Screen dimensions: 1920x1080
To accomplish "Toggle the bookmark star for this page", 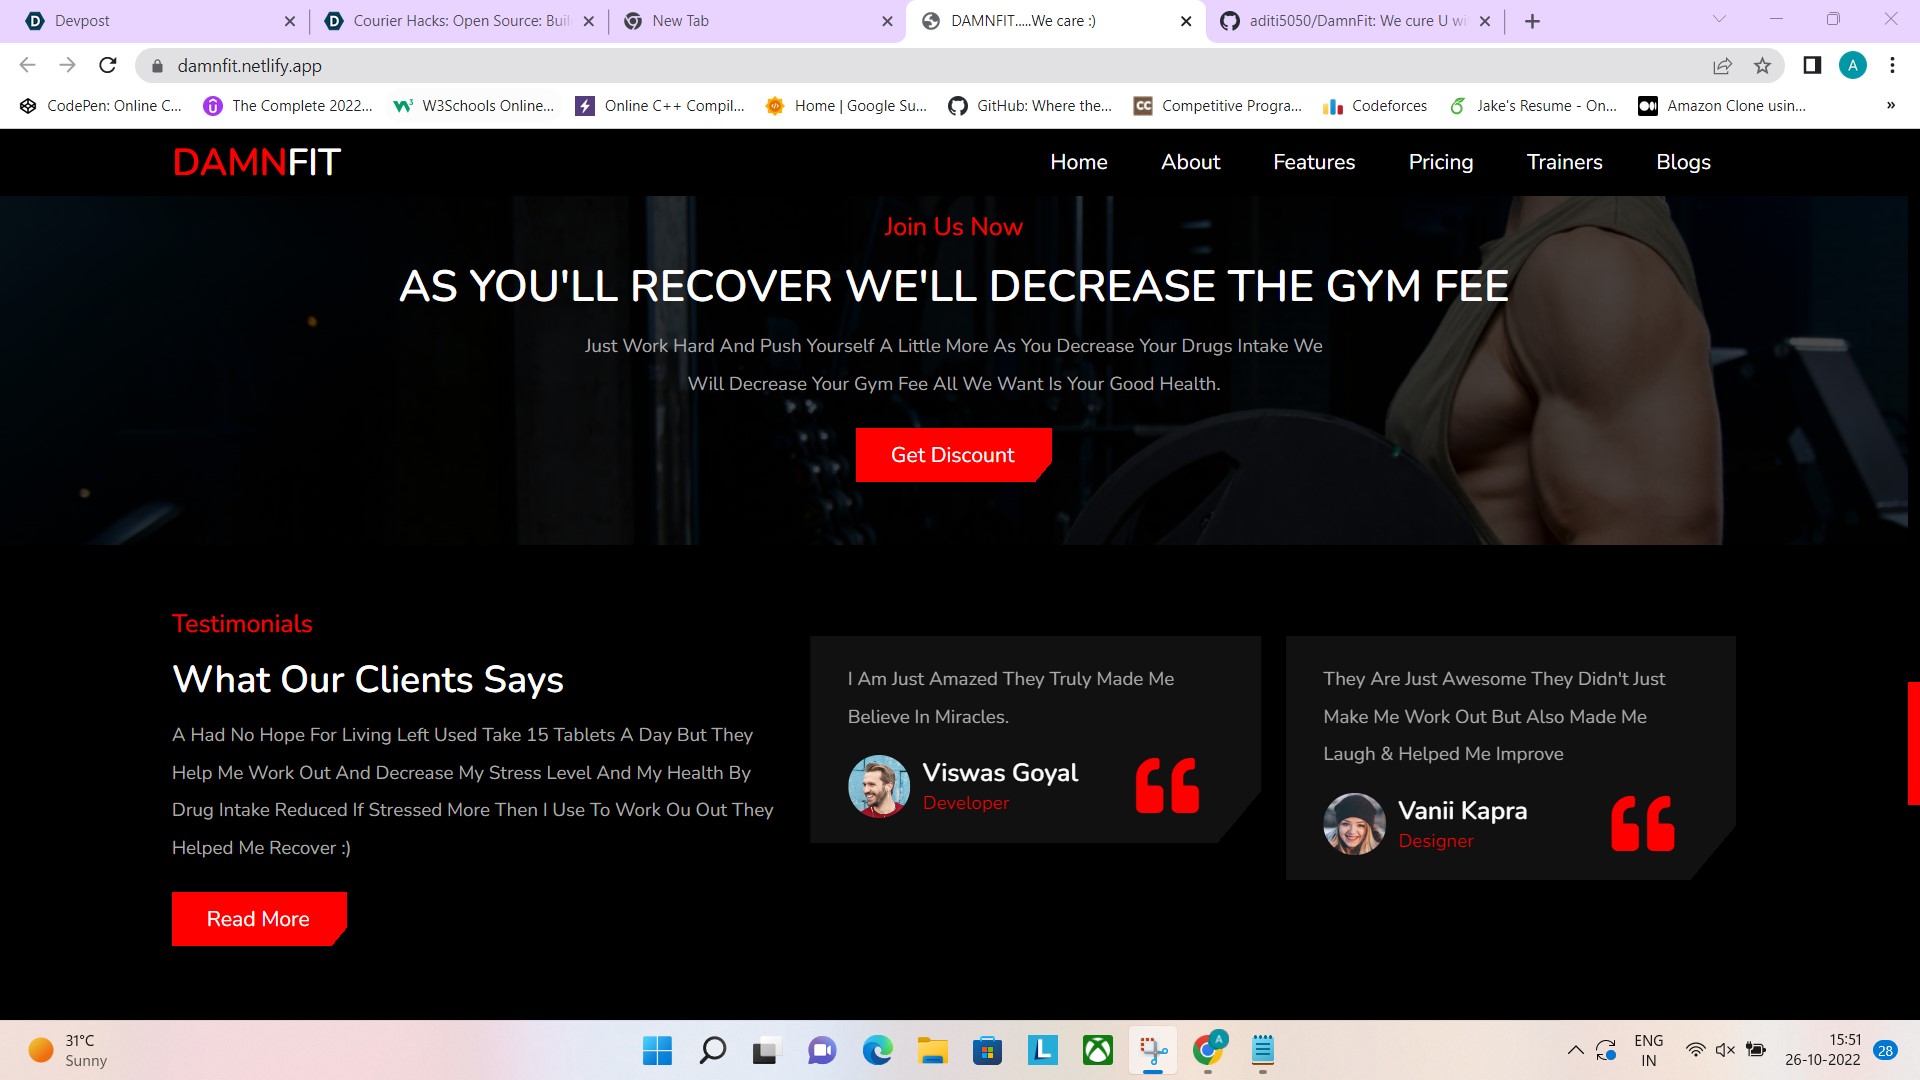I will pos(1762,66).
